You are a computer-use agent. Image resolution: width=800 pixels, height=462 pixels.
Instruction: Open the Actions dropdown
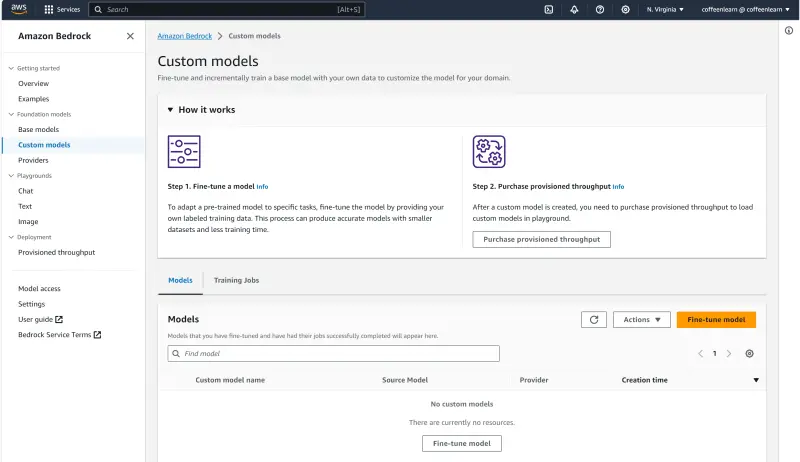(x=641, y=320)
